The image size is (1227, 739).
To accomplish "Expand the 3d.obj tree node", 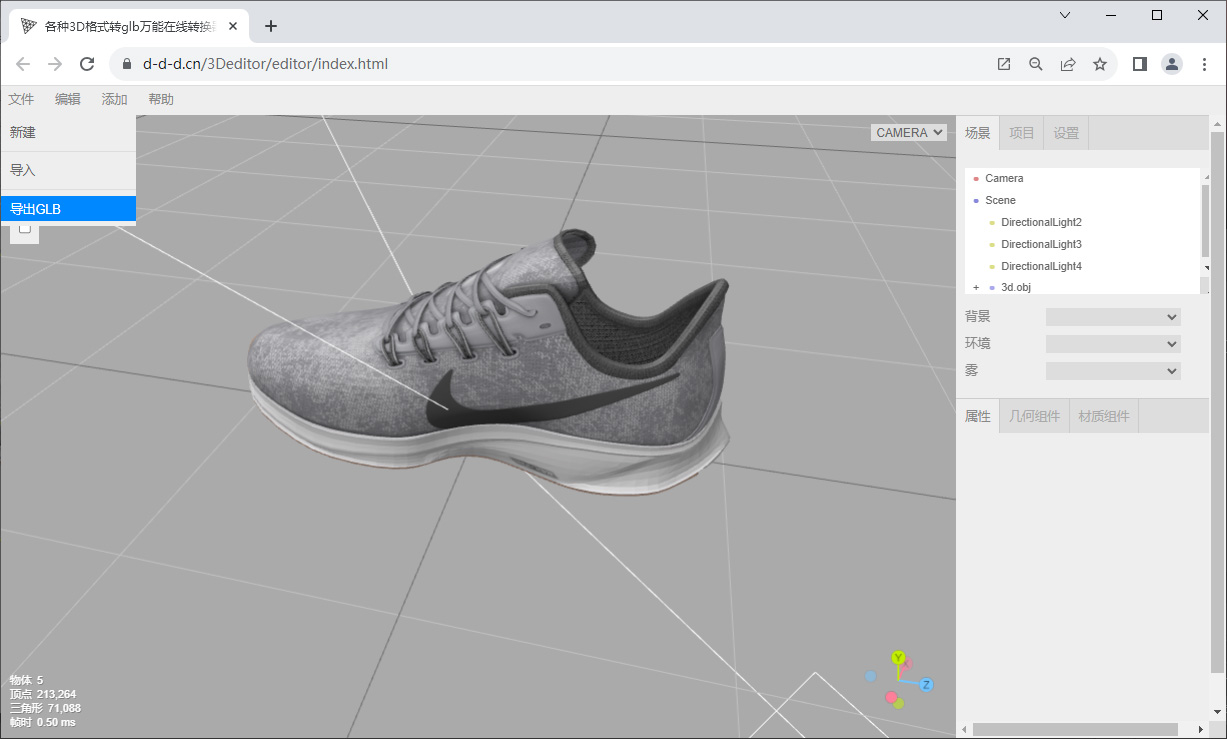I will [x=976, y=288].
